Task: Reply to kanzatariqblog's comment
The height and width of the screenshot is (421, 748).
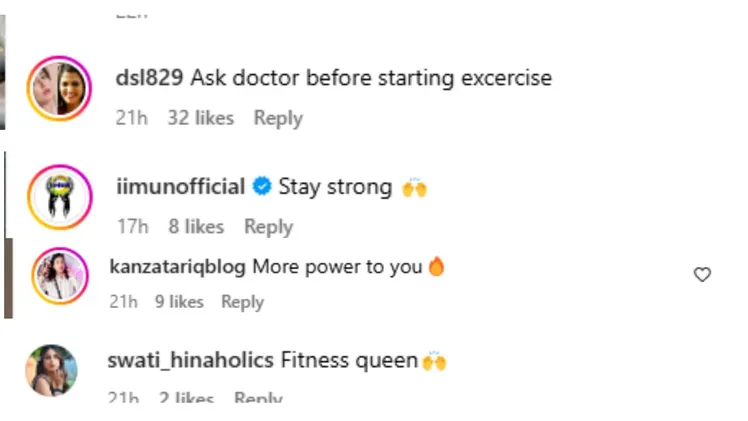Action: pyautogui.click(x=242, y=302)
